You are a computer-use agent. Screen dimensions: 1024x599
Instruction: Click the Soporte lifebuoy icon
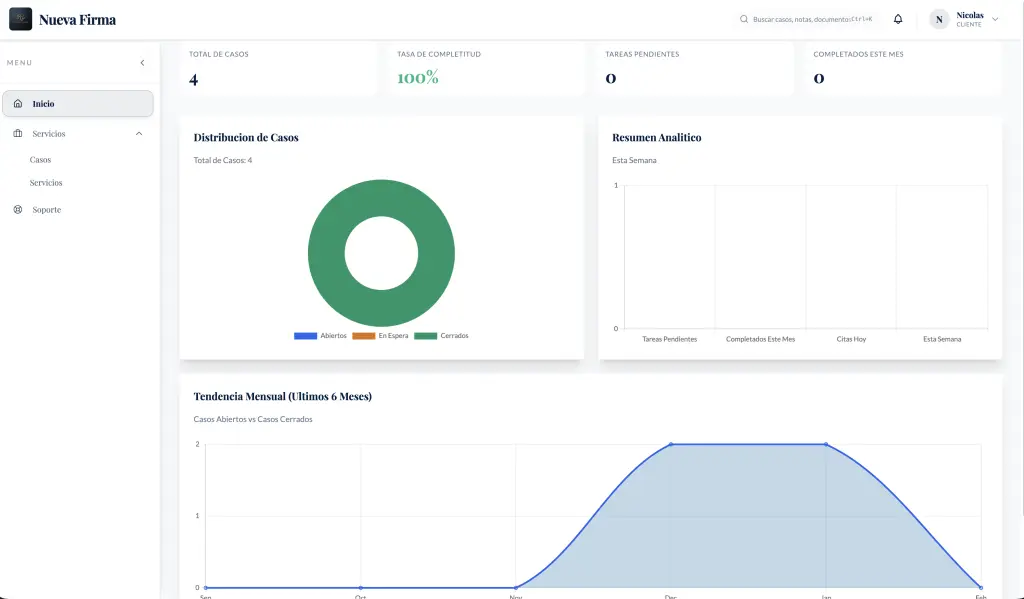pyautogui.click(x=18, y=210)
